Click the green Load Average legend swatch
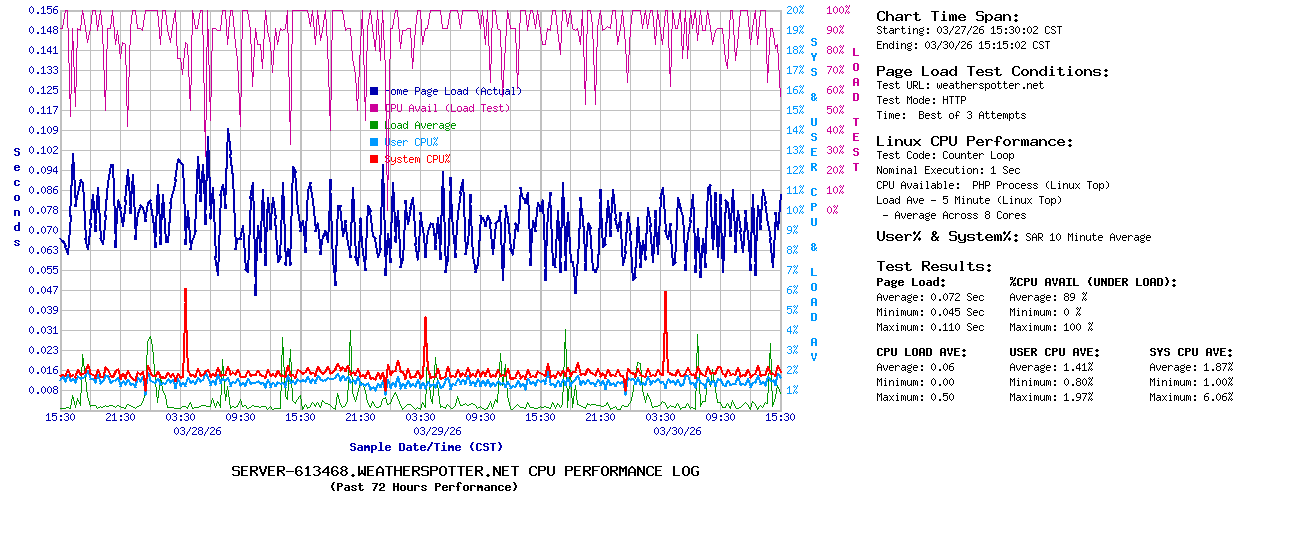 point(374,125)
